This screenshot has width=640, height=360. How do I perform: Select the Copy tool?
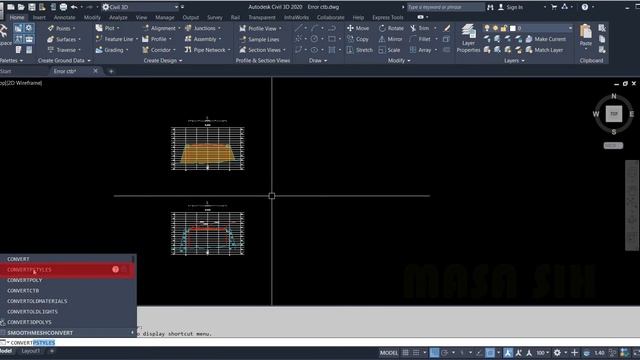pos(358,39)
